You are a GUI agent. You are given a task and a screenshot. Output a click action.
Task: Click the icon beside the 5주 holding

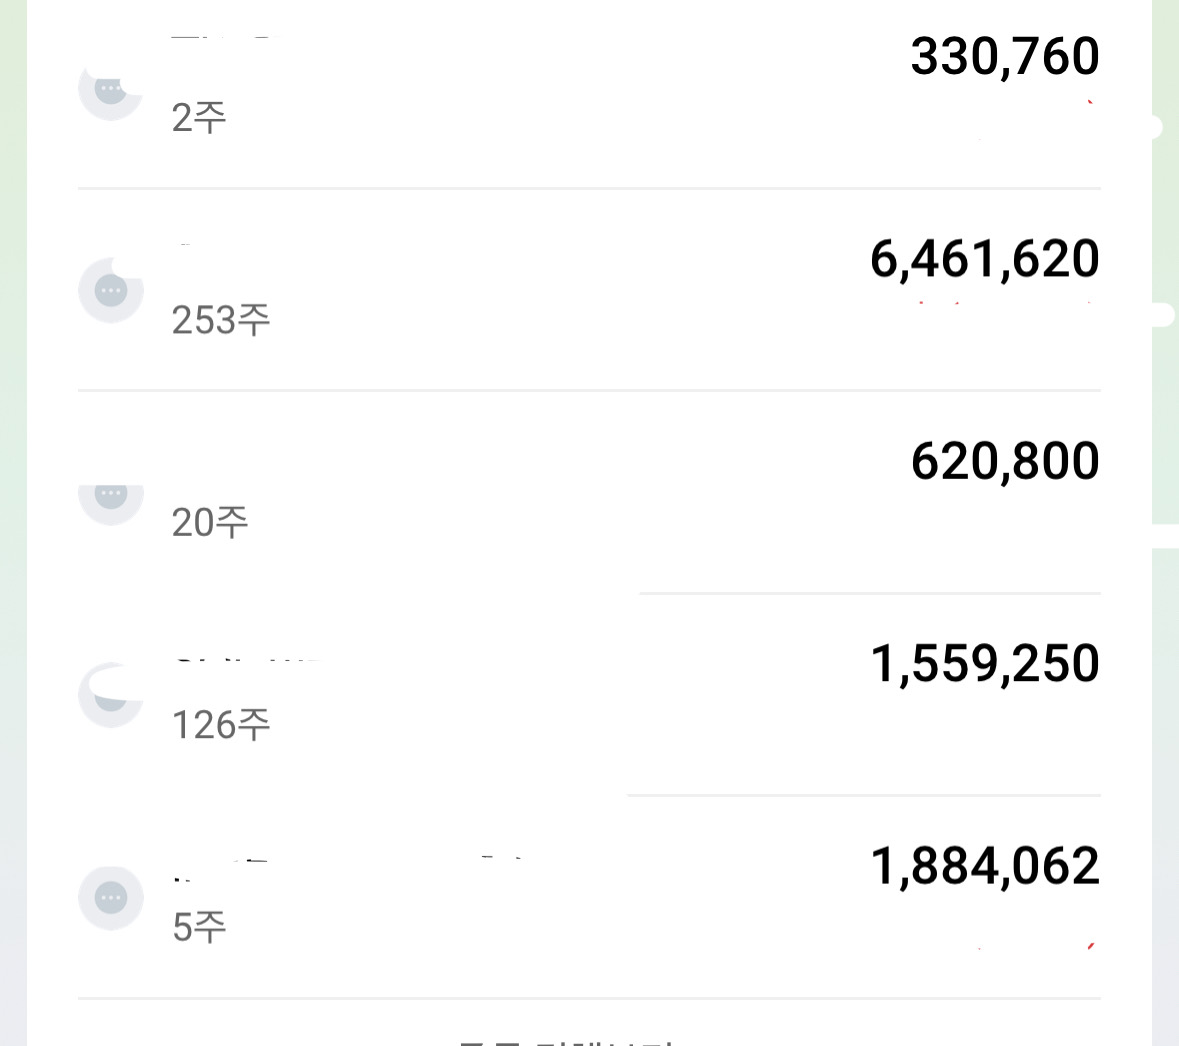(x=111, y=898)
